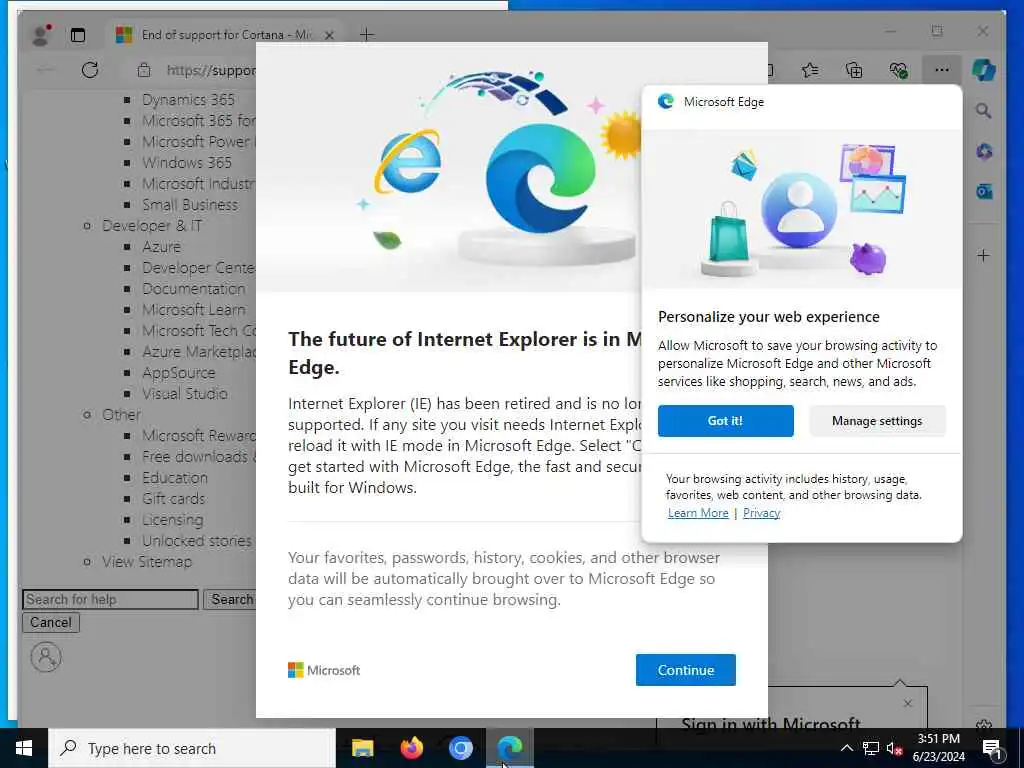
Task: Add a sidebar app with the plus icon
Action: coord(984,255)
